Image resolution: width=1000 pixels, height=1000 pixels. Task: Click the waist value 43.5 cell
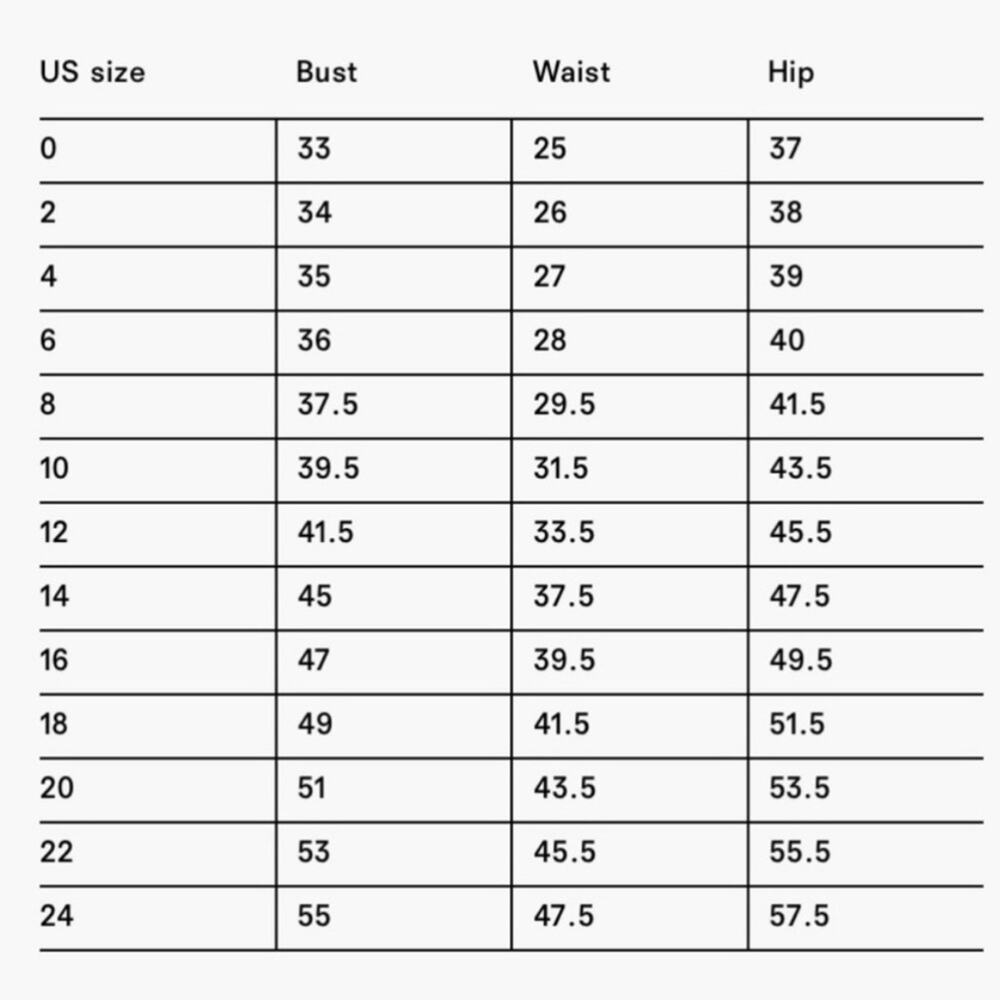coord(563,788)
